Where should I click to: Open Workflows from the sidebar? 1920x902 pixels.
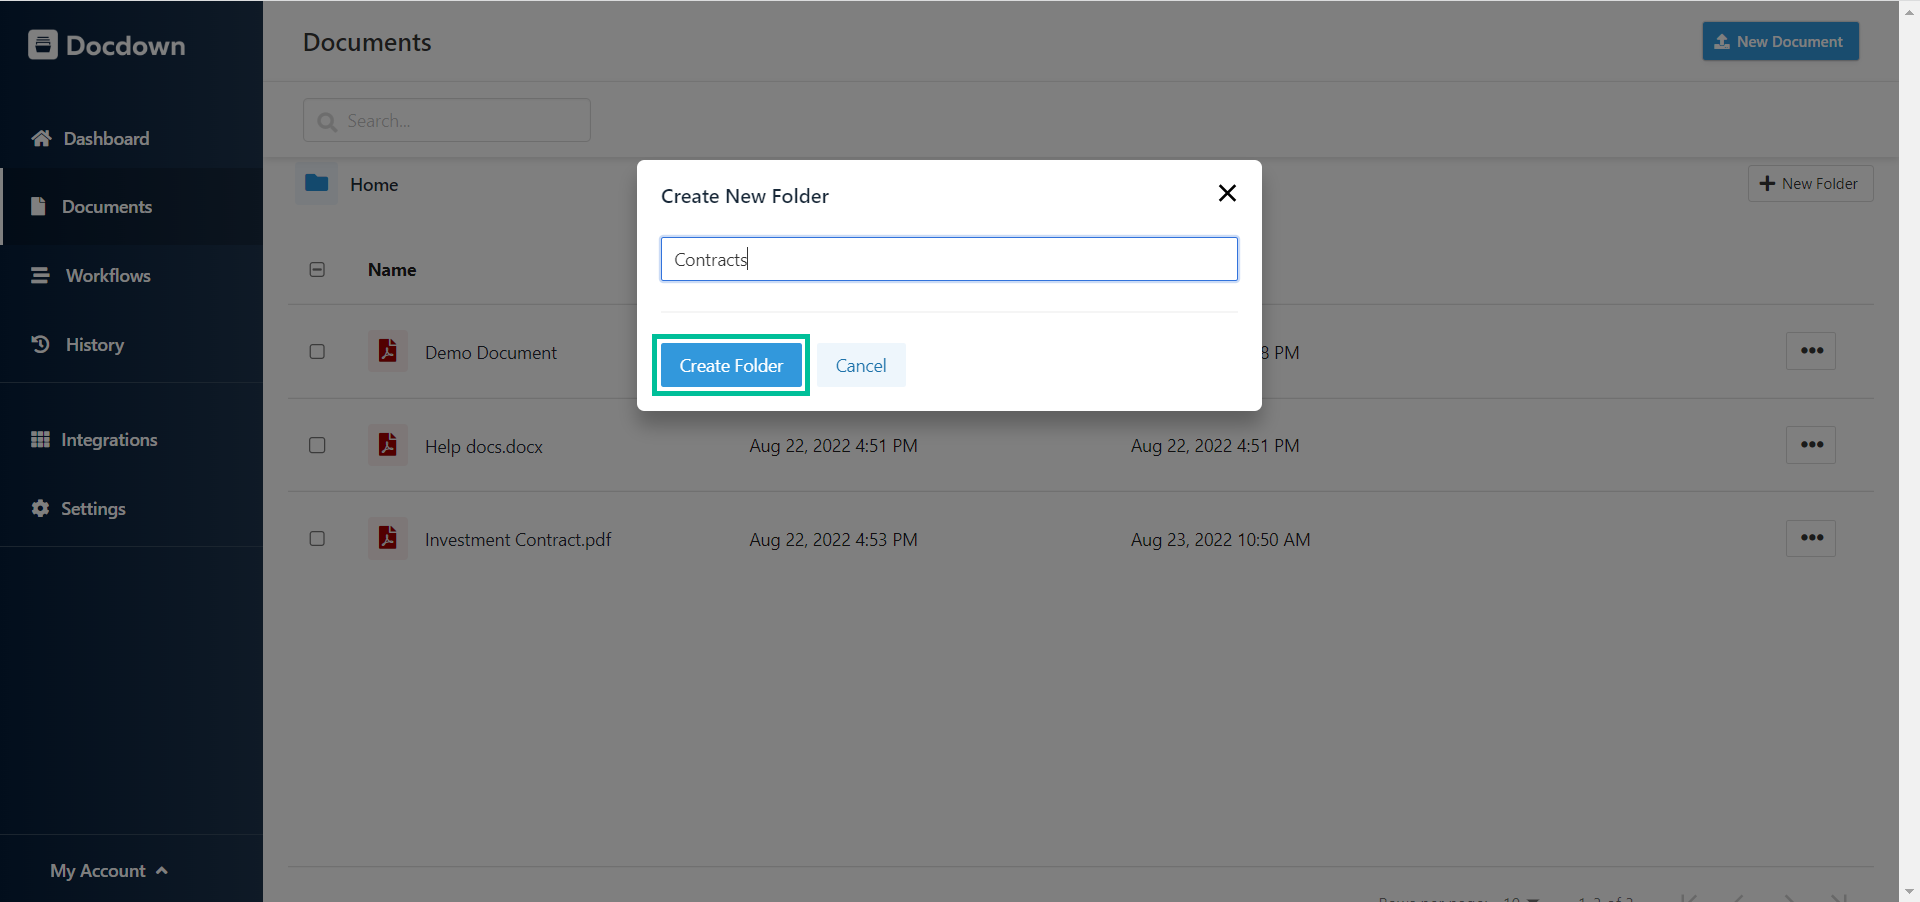[107, 276]
